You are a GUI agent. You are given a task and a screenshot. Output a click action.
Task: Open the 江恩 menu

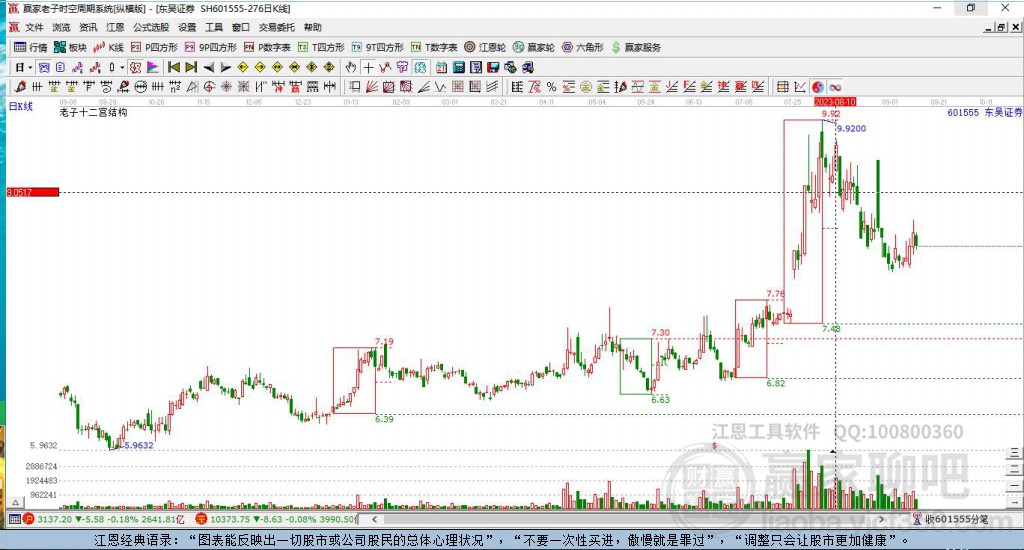click(115, 27)
